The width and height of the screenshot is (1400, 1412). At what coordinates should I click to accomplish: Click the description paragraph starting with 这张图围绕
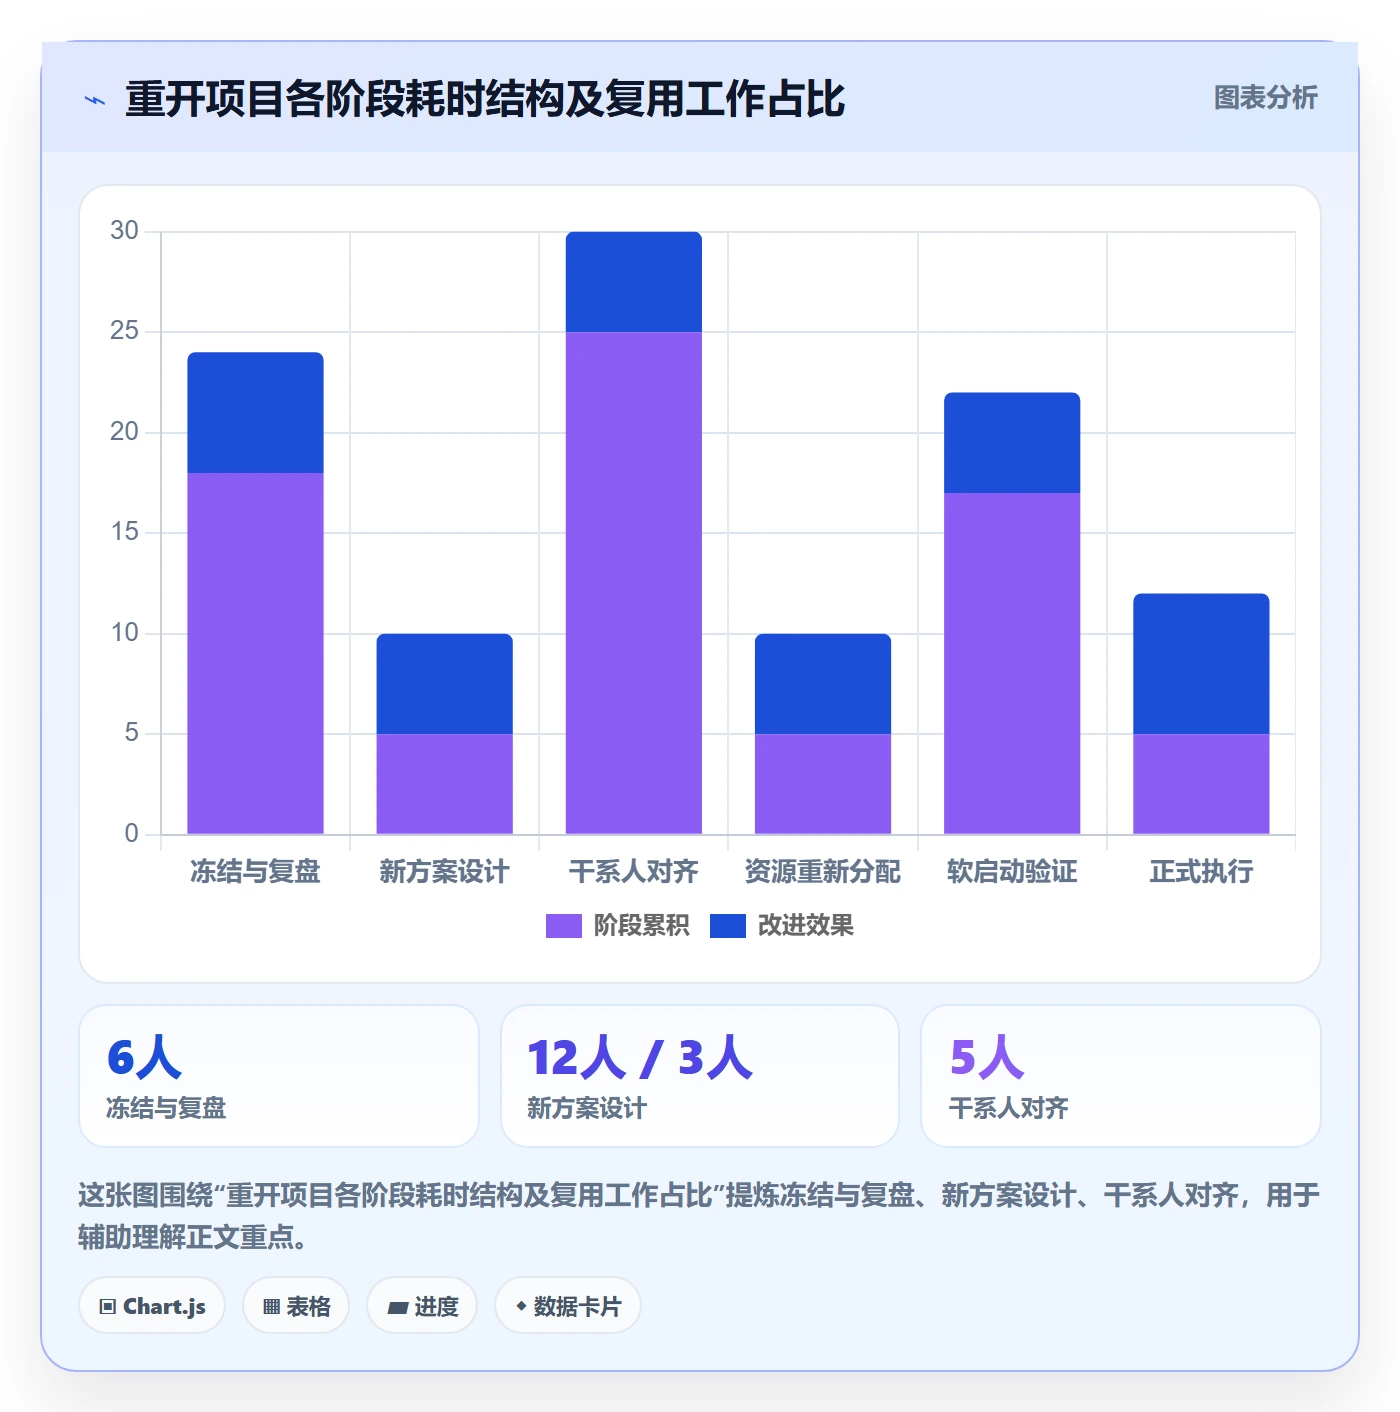point(700,1216)
